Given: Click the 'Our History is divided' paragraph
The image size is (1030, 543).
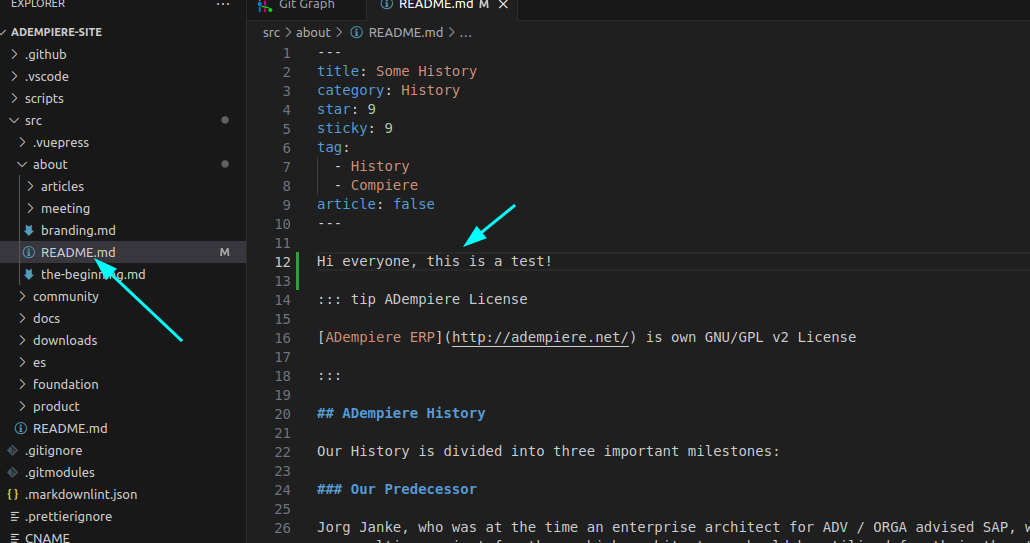Looking at the screenshot, I should point(548,452).
